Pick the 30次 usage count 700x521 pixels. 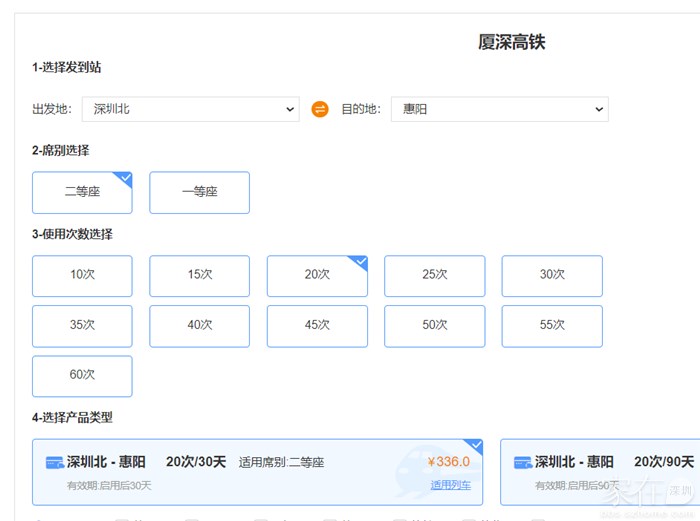point(552,275)
